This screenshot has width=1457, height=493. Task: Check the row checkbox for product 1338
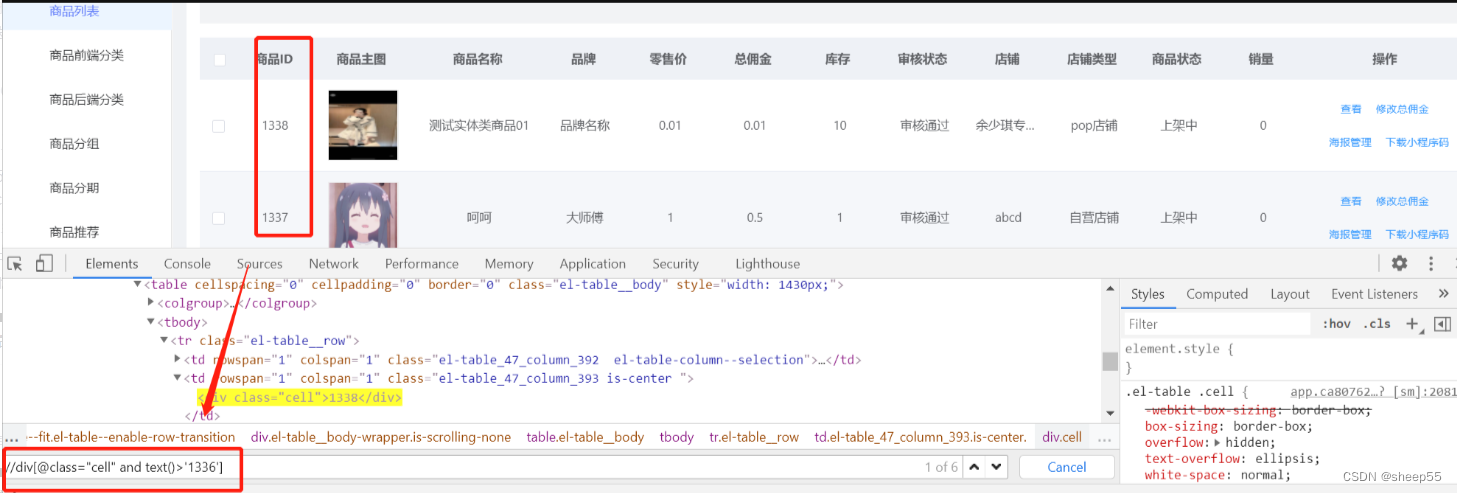[219, 126]
